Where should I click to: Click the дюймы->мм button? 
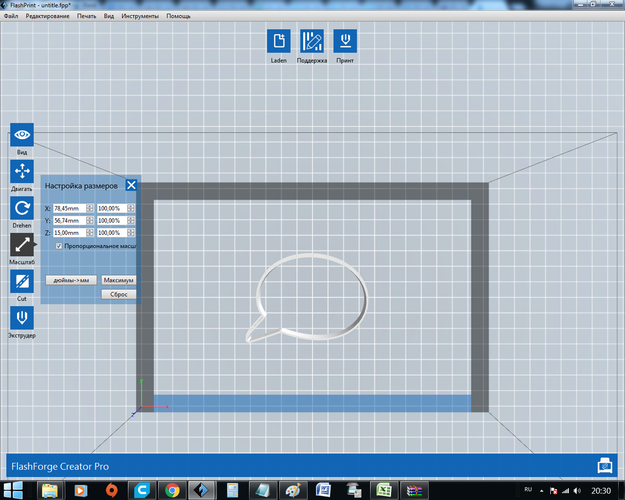click(x=71, y=280)
